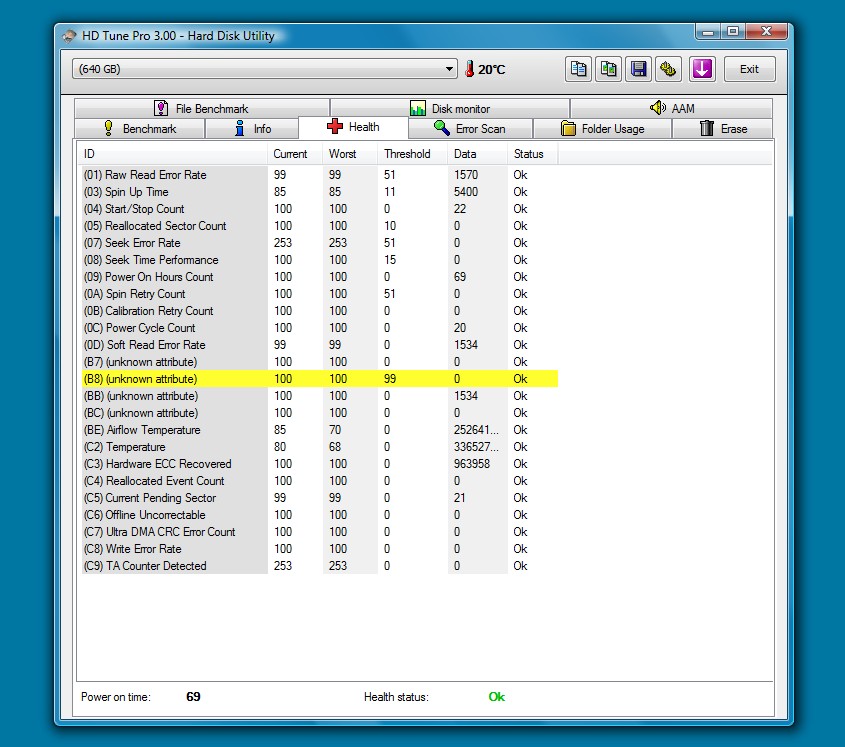Click the green Health status Ok value
Screen dimensions: 845x747
coord(496,697)
